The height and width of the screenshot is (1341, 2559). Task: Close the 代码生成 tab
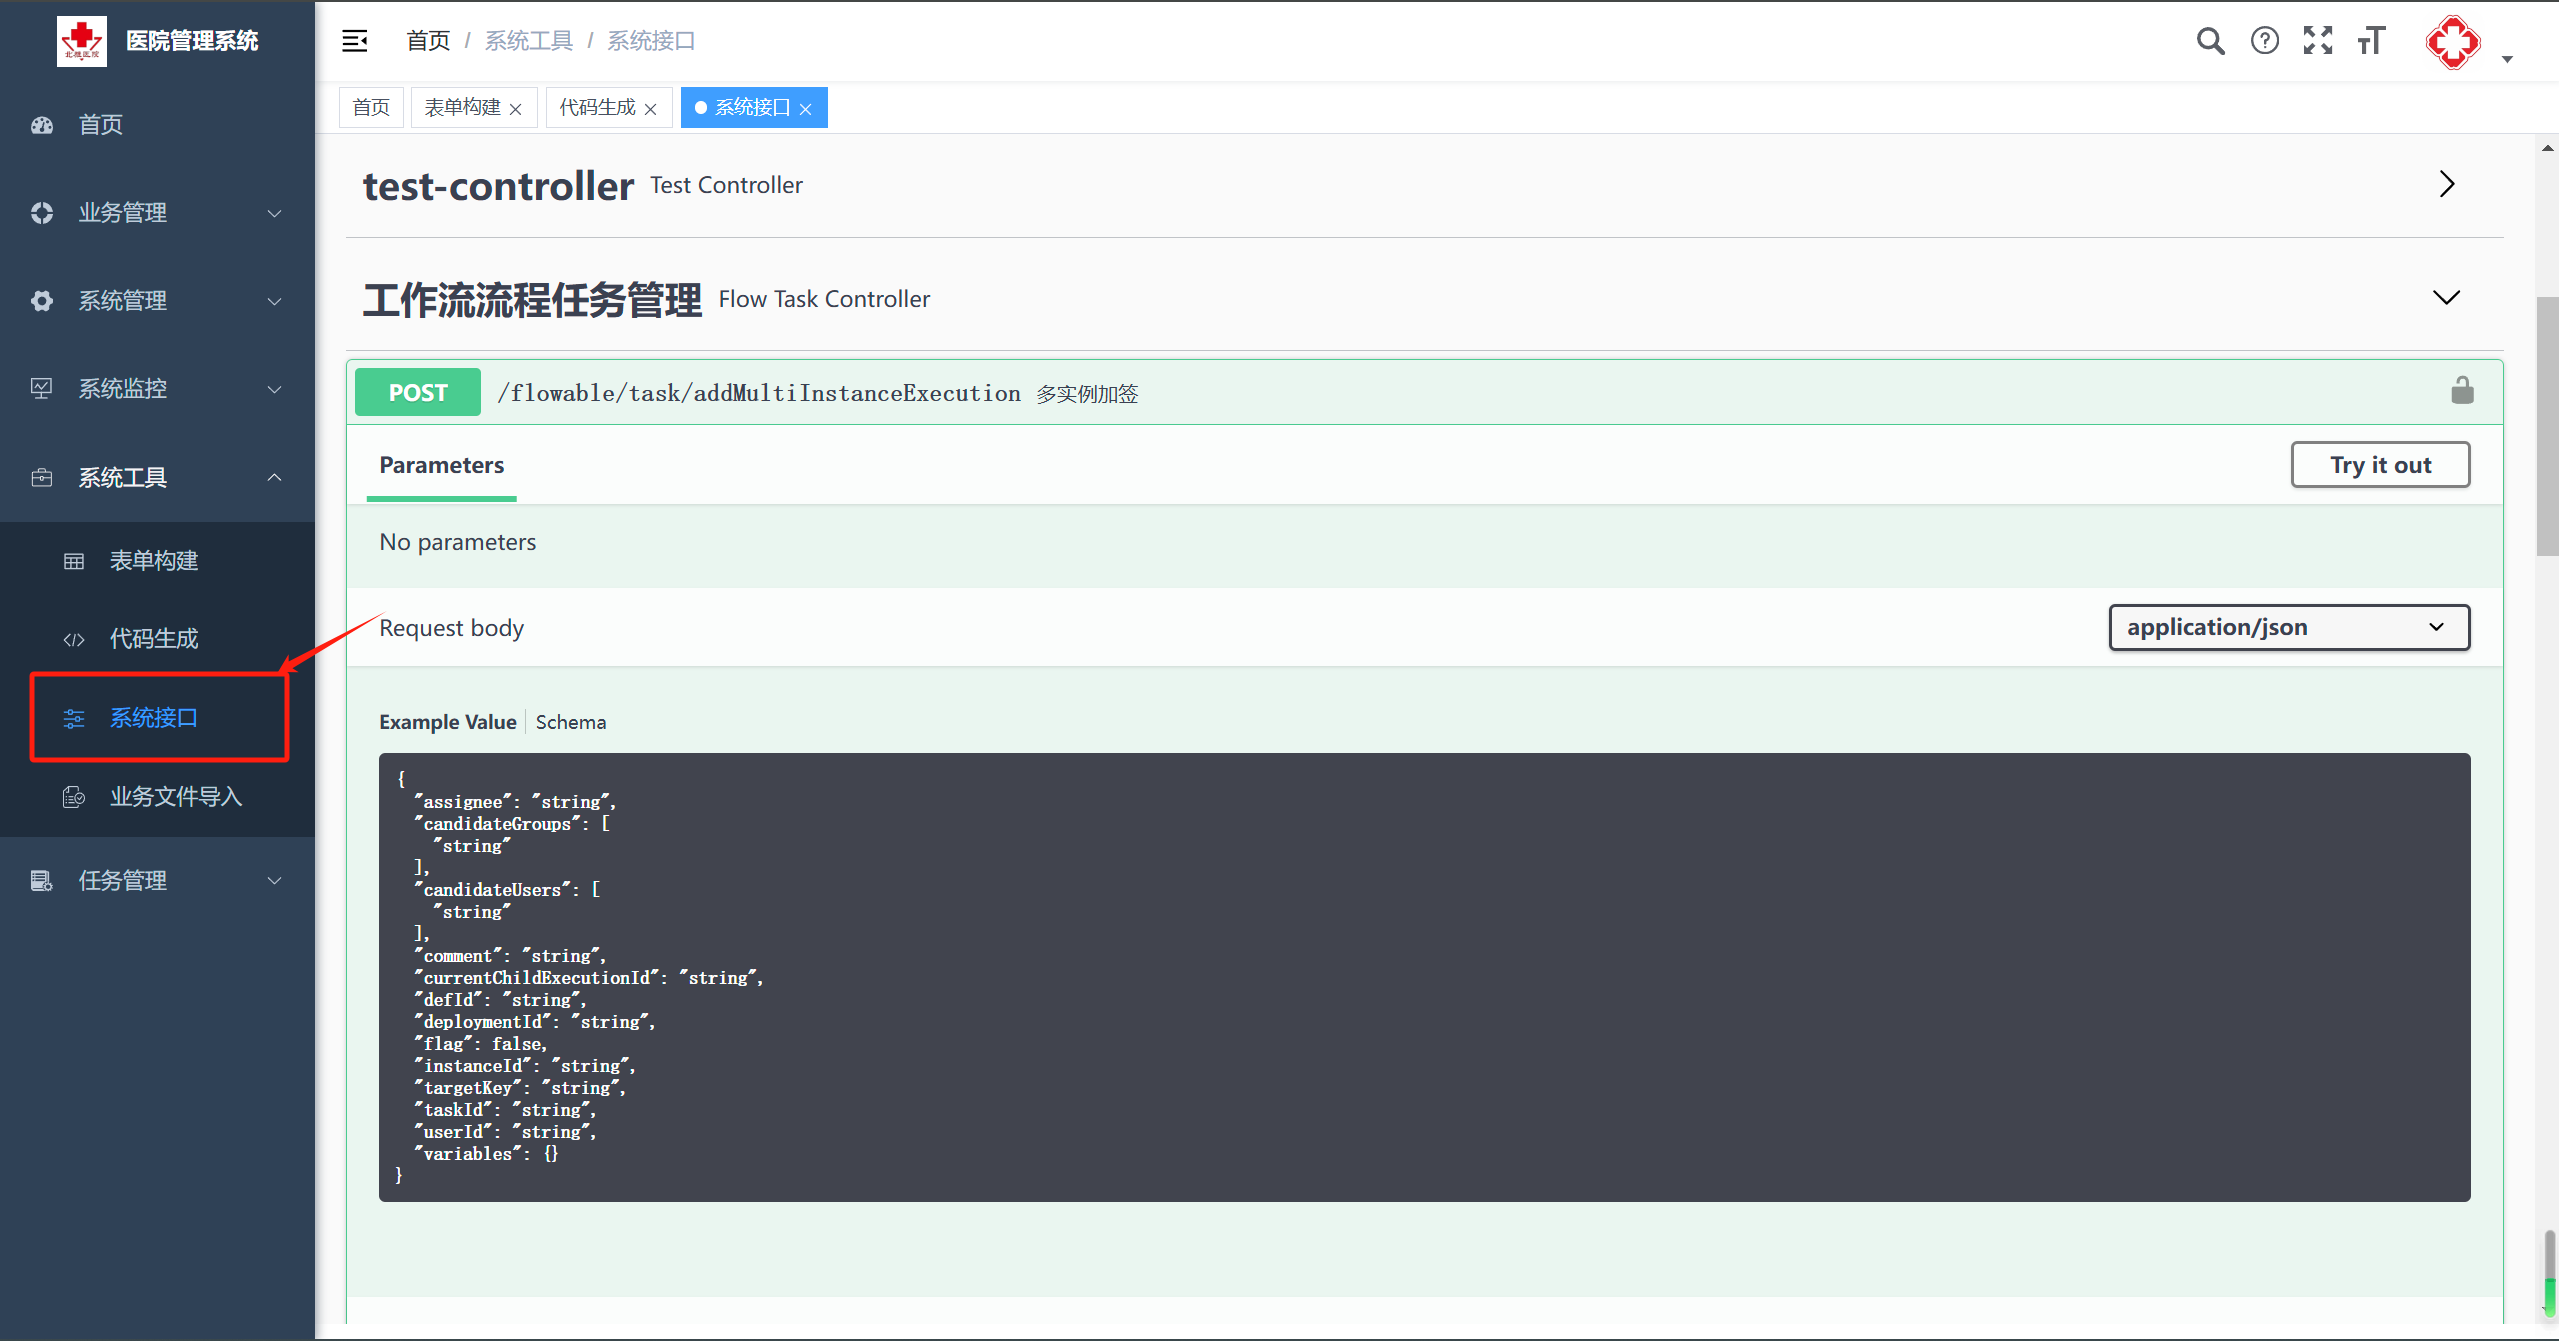651,109
